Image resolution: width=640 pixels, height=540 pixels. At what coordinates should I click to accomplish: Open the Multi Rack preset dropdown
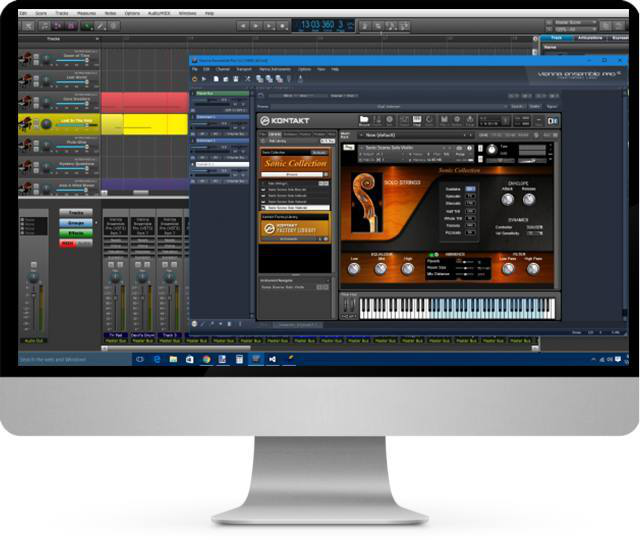click(413, 135)
